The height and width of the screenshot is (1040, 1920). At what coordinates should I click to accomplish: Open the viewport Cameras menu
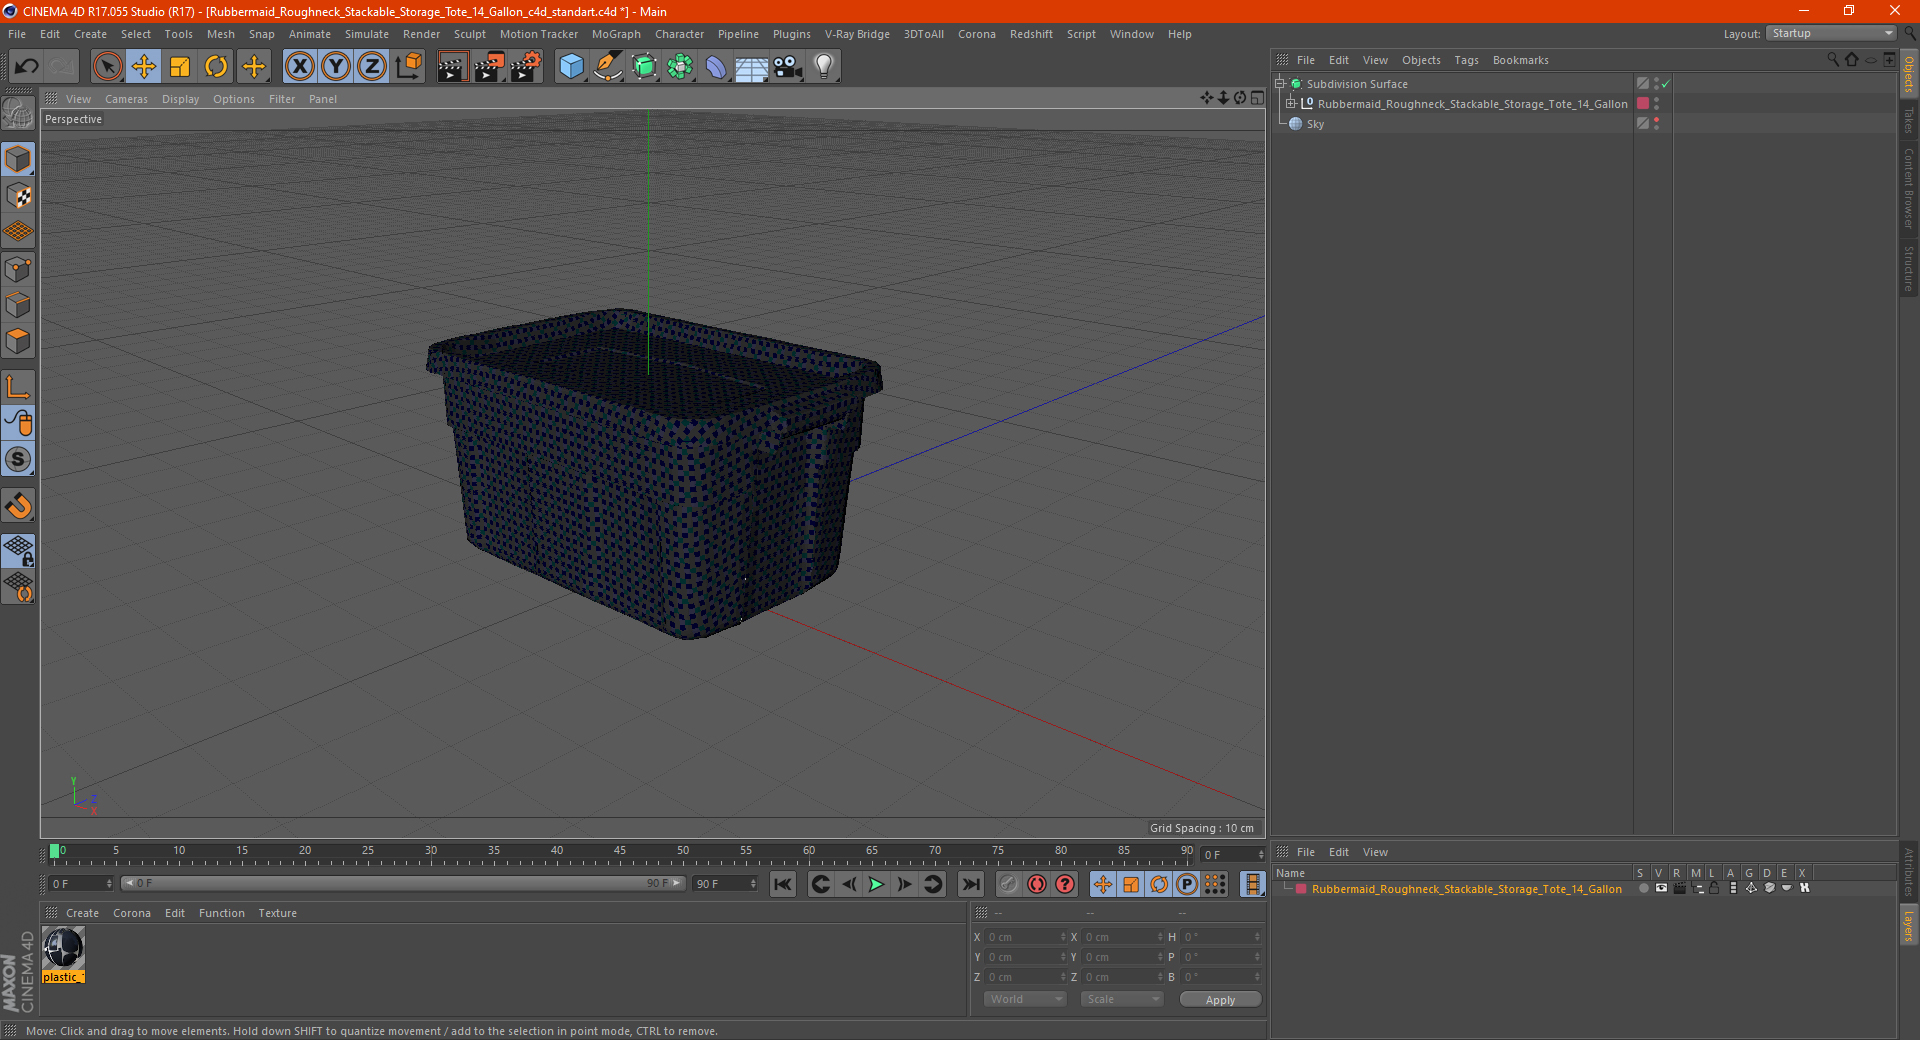point(126,99)
